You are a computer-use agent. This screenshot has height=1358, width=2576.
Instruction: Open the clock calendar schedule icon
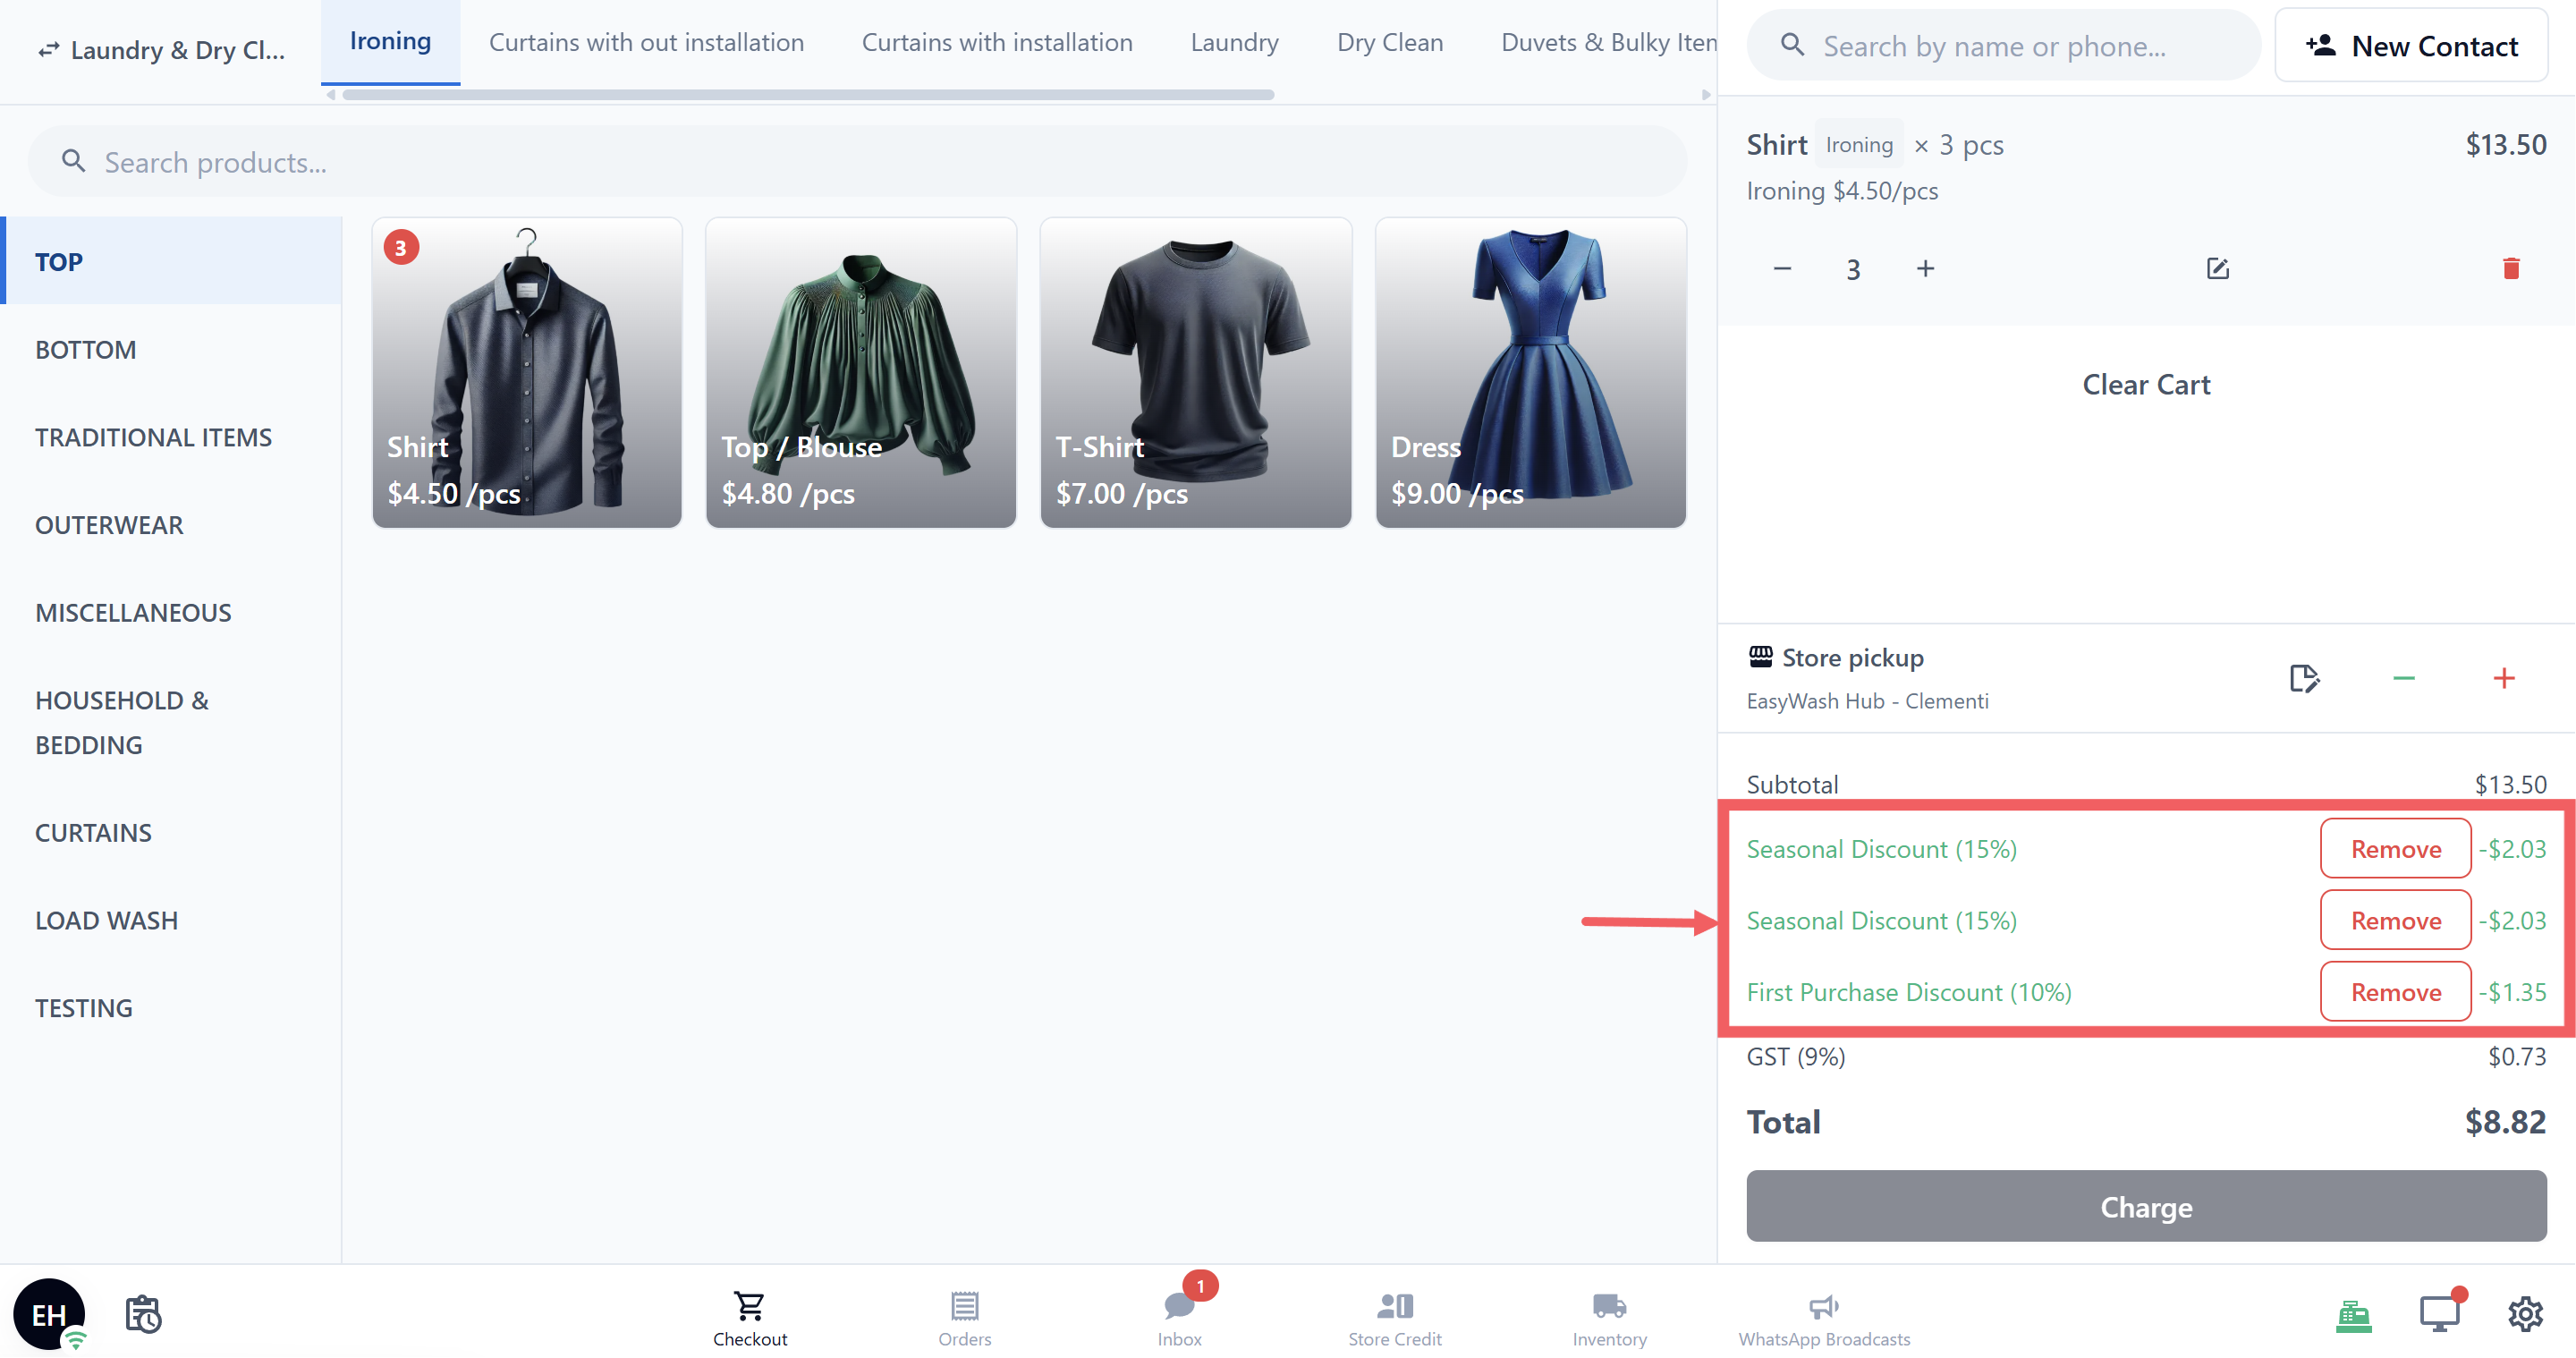tap(144, 1314)
